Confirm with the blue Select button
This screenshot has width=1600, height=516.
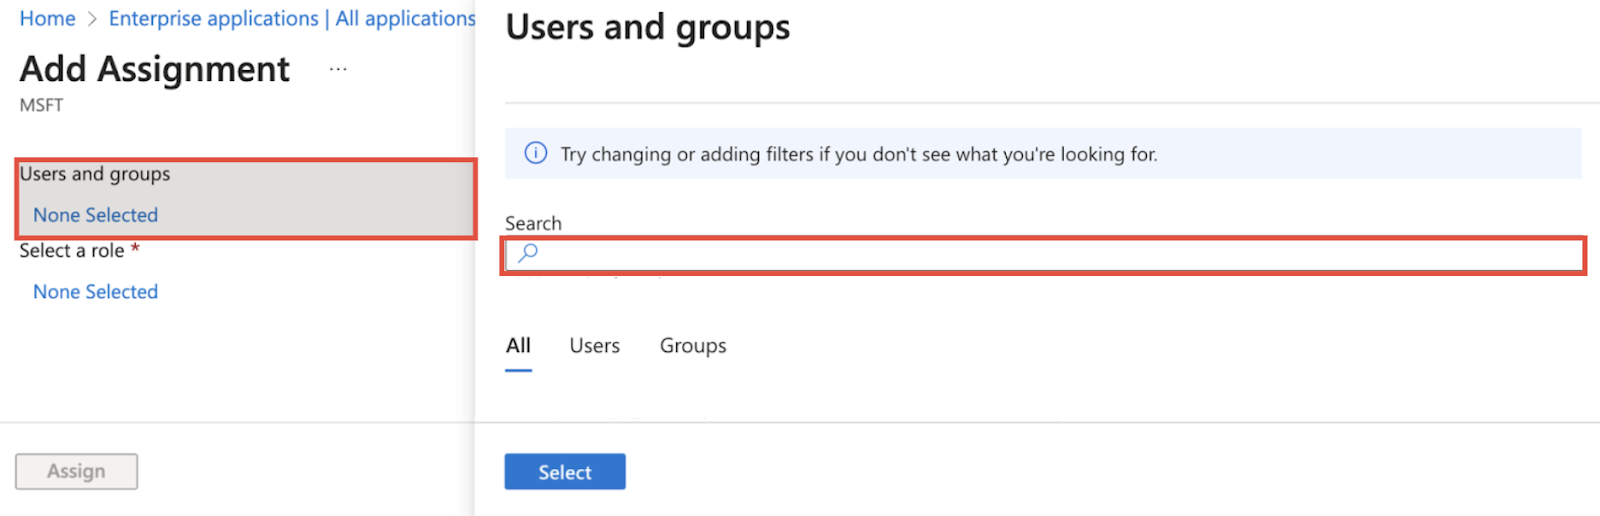pyautogui.click(x=565, y=472)
